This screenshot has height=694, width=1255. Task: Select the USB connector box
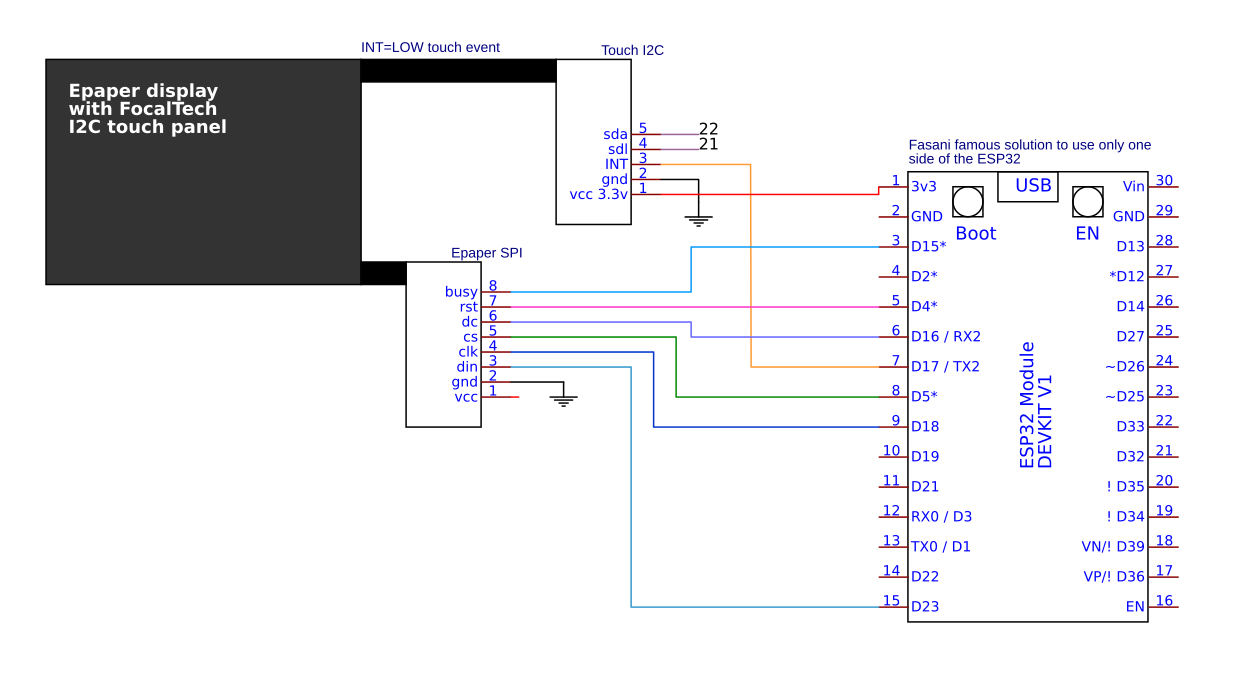click(1028, 186)
